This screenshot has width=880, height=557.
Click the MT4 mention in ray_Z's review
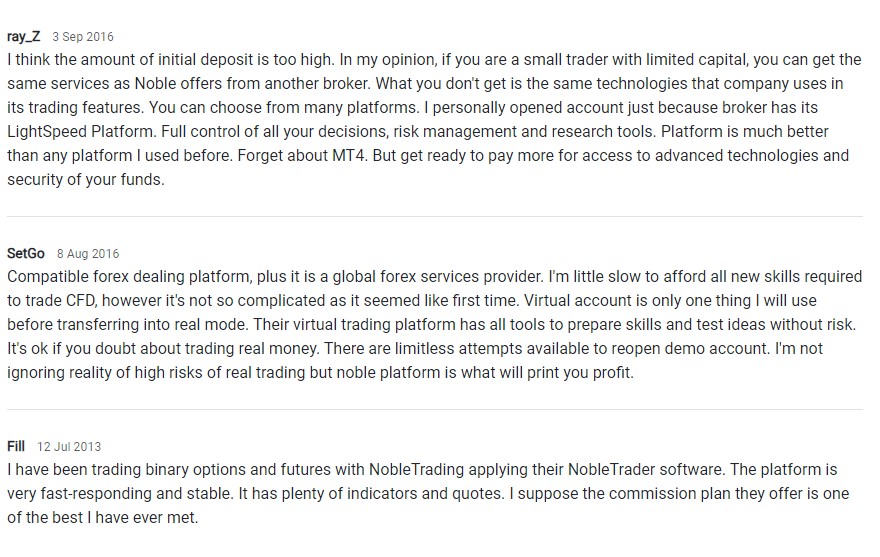click(x=348, y=156)
